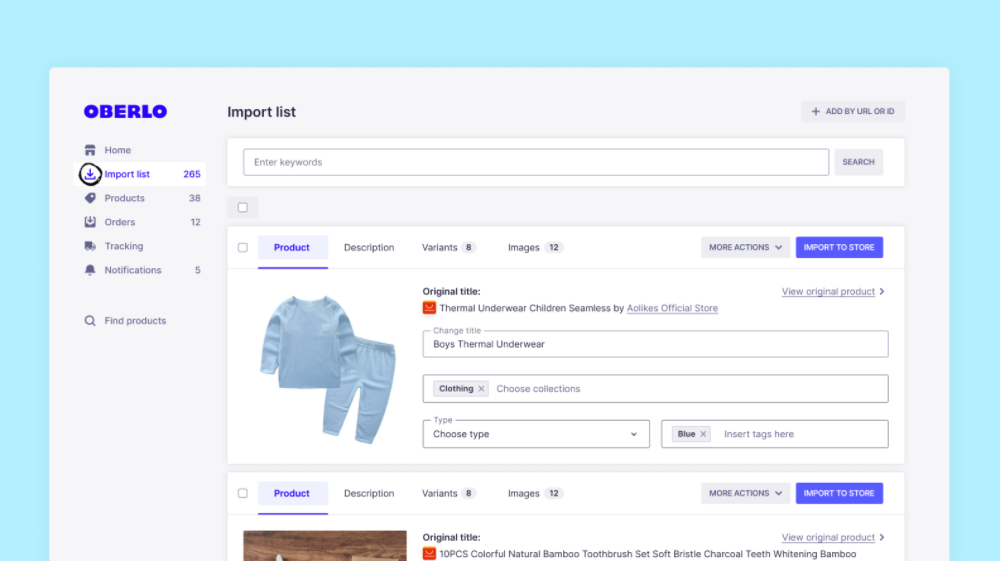Screen dimensions: 1000x561
Task: Open the Aolikes Official Store link
Action: 672,308
